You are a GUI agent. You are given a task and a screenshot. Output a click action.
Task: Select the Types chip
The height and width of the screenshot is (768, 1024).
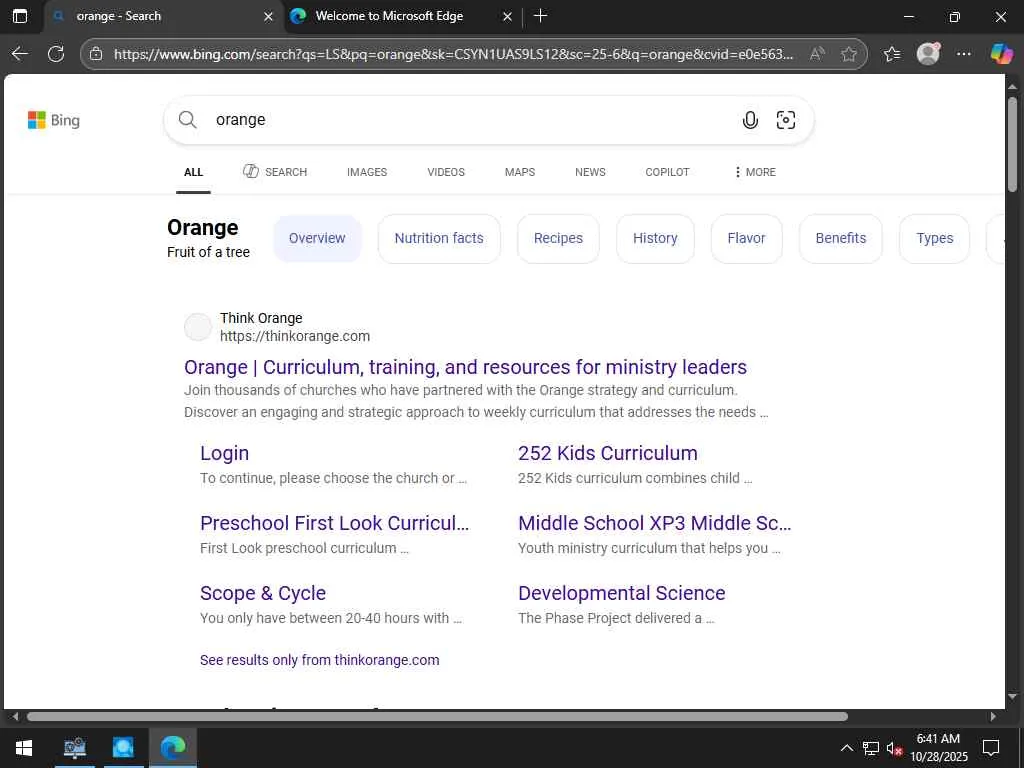click(x=935, y=238)
